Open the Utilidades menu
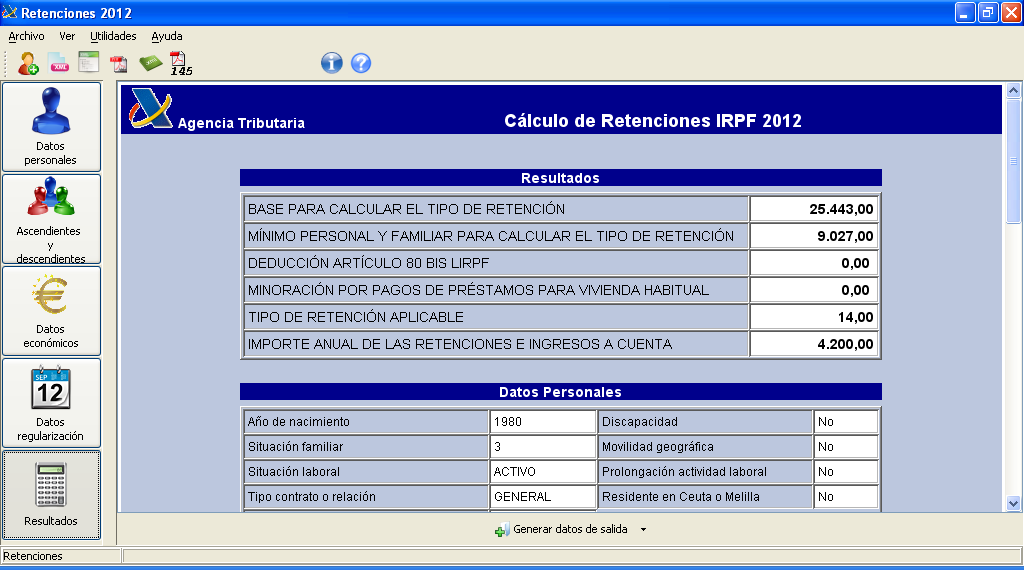The image size is (1024, 570). pyautogui.click(x=113, y=36)
